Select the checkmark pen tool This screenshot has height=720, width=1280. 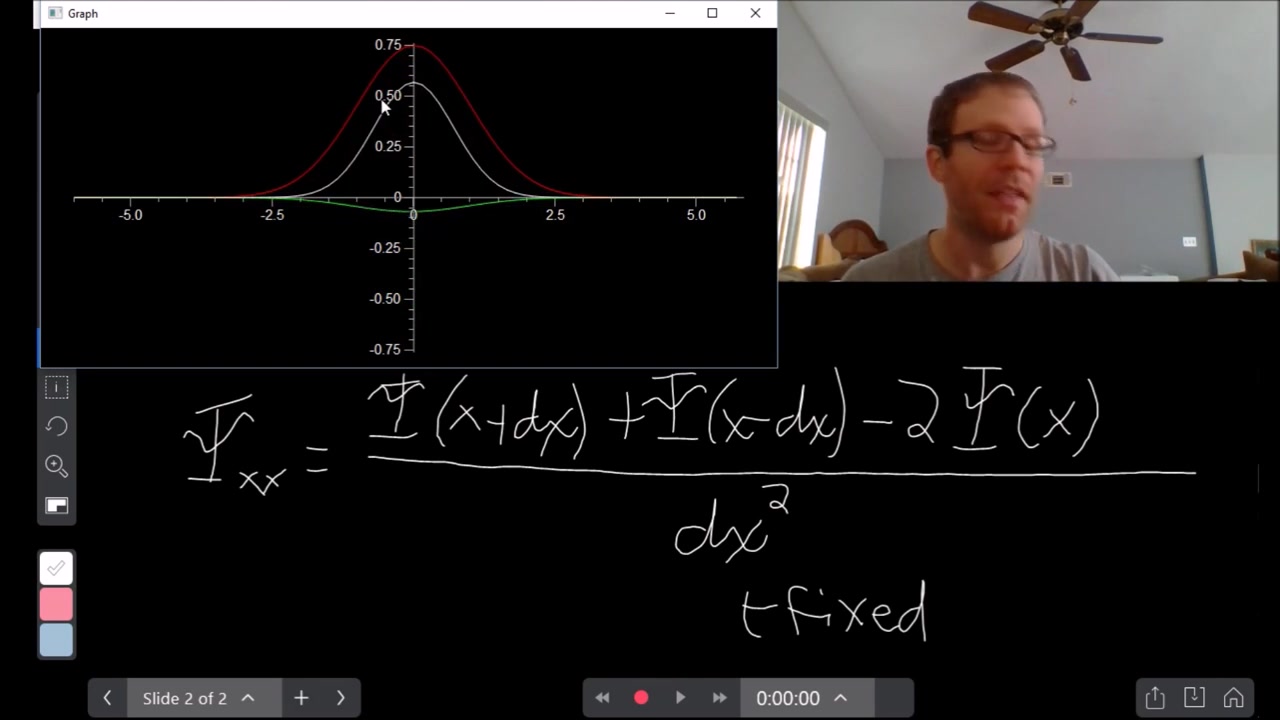(56, 568)
